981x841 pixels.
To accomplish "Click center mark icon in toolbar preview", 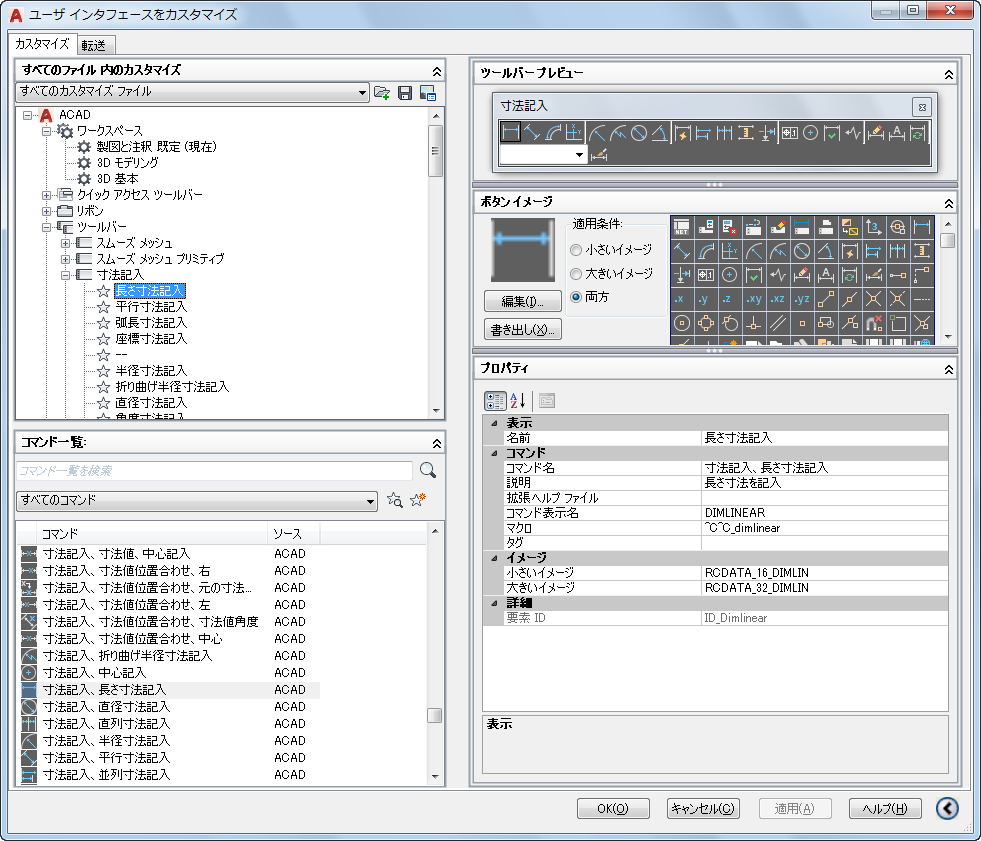I will coord(810,133).
